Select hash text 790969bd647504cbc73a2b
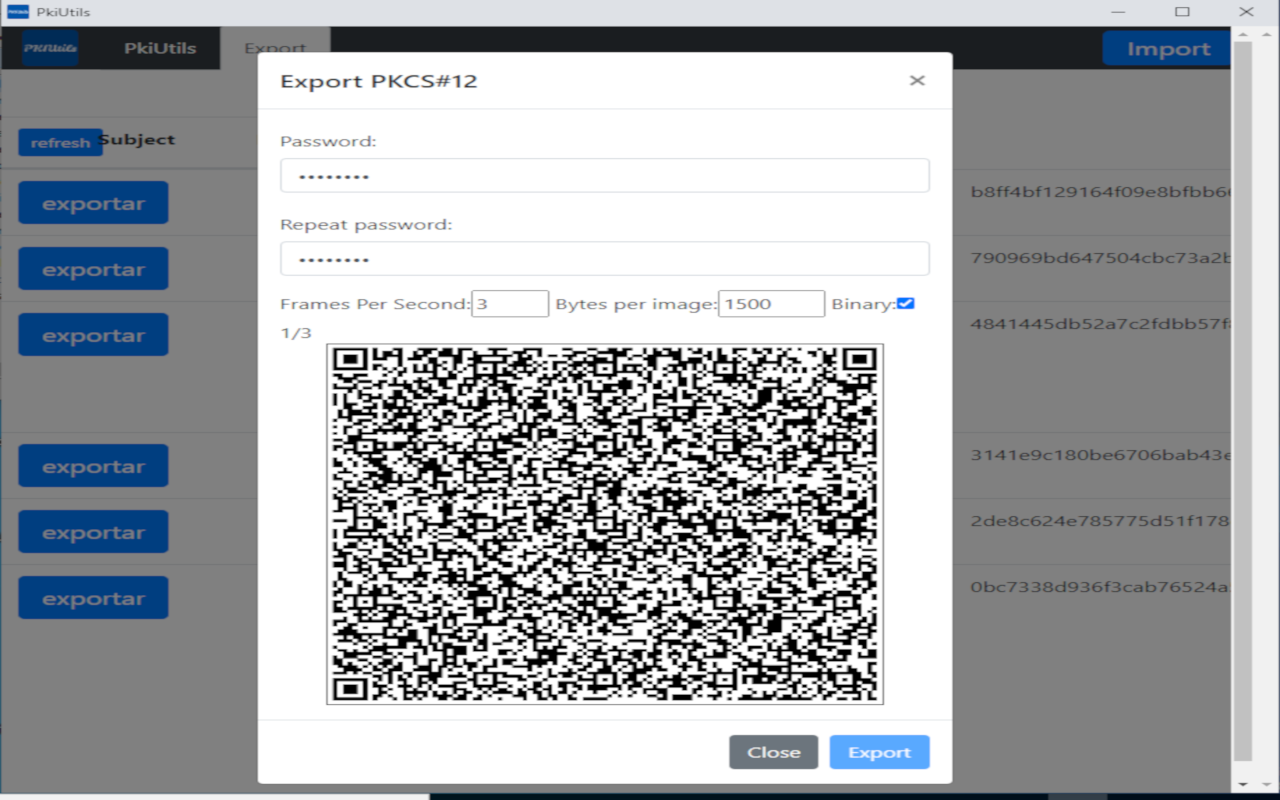 coord(1100,258)
